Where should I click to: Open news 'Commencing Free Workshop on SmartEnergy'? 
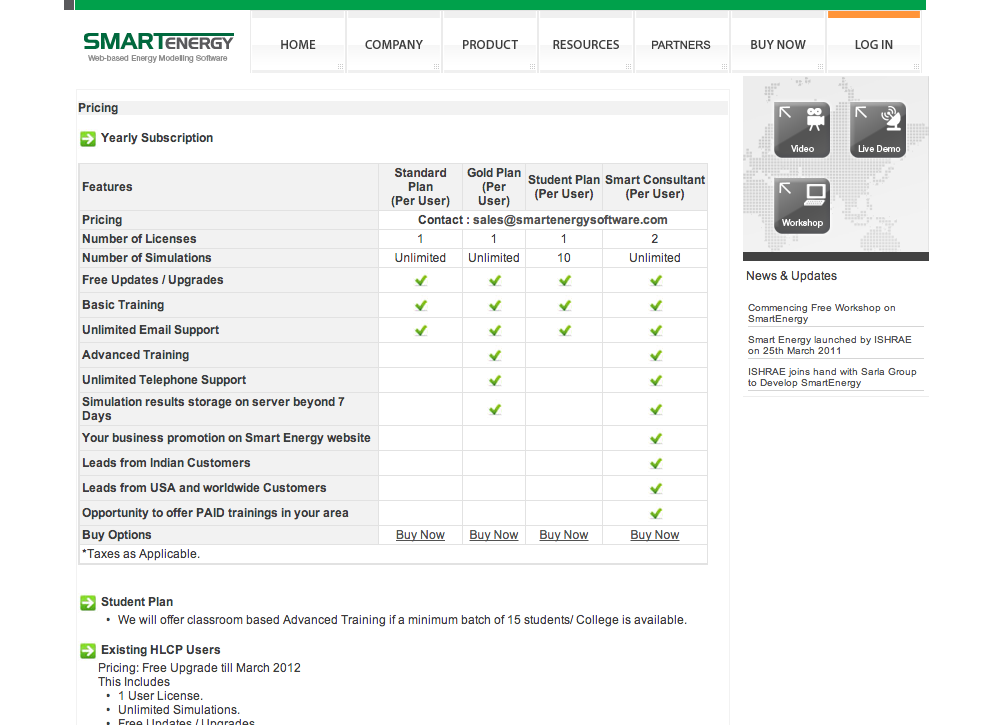pyautogui.click(x=821, y=313)
